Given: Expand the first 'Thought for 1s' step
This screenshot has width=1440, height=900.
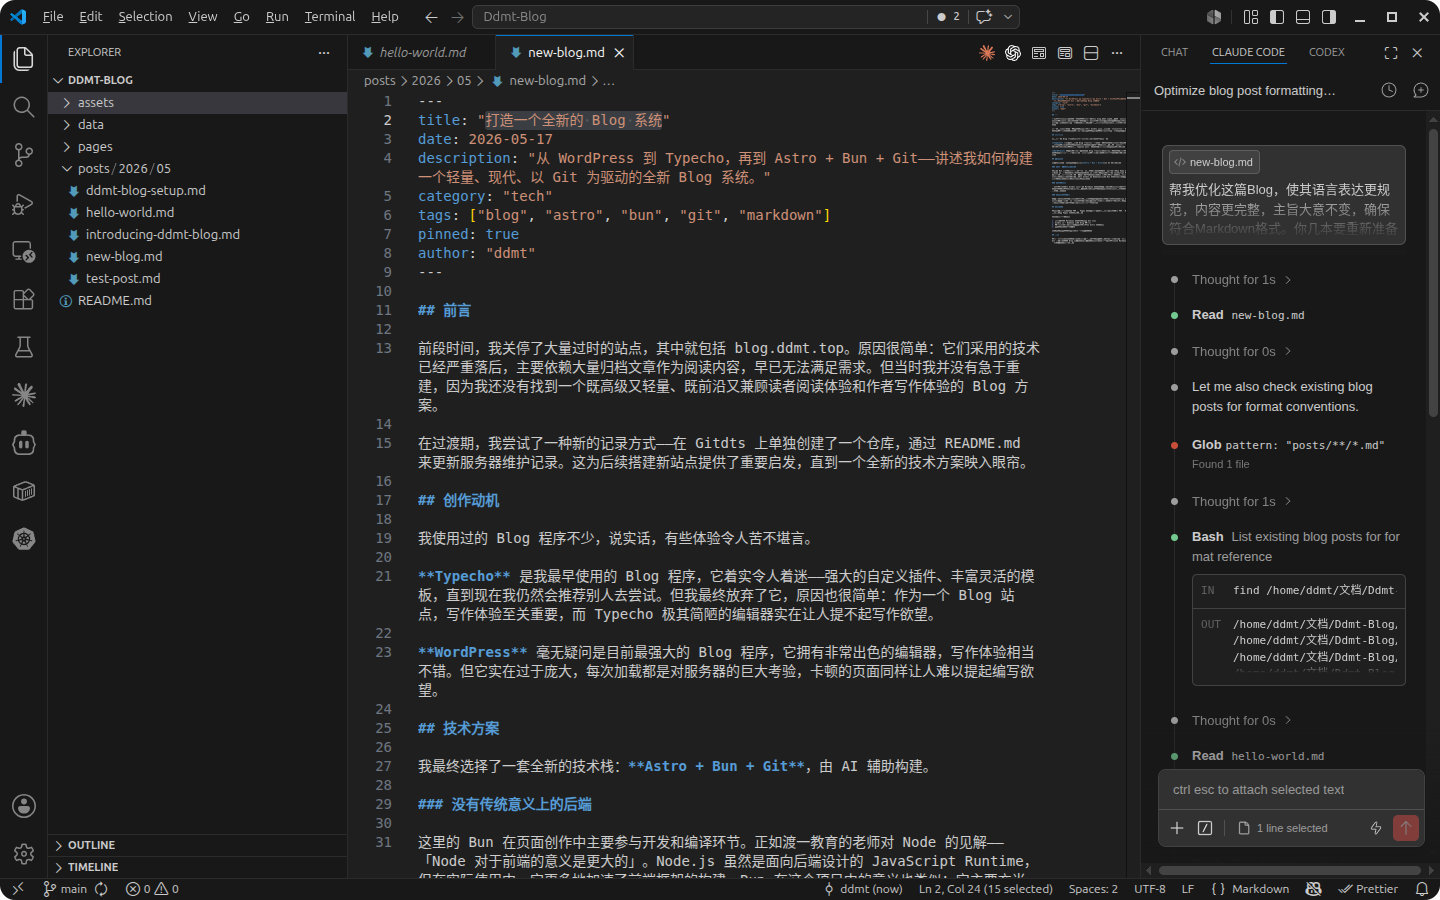Looking at the screenshot, I should coord(1241,280).
